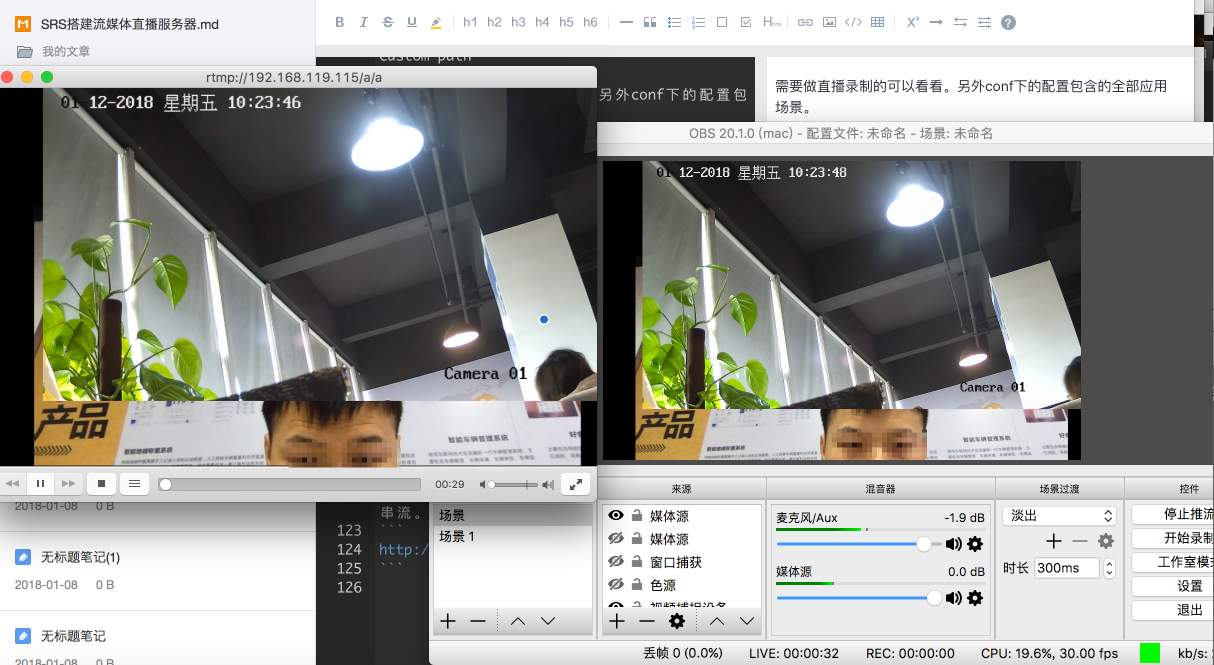This screenshot has width=1214, height=665.
Task: Open SRS搭建流媒体直播服务器.md file
Action: [x=132, y=23]
